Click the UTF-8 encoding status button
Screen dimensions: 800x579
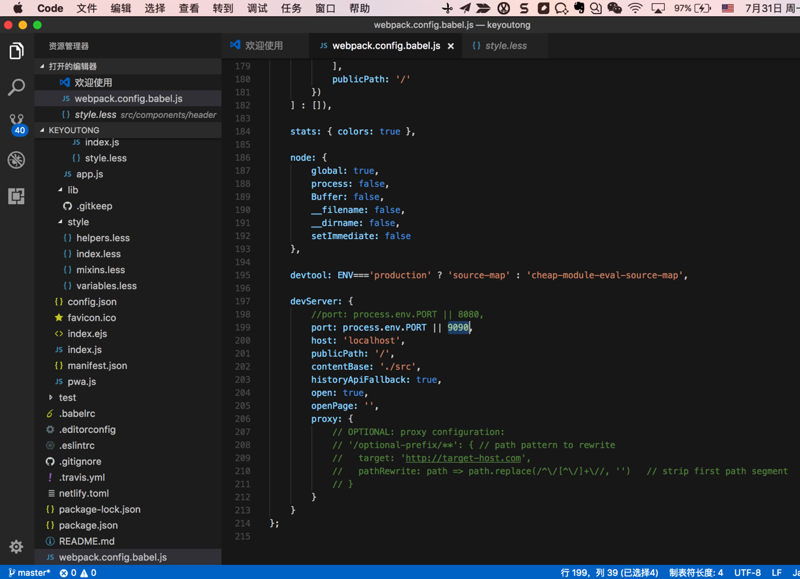click(x=747, y=573)
